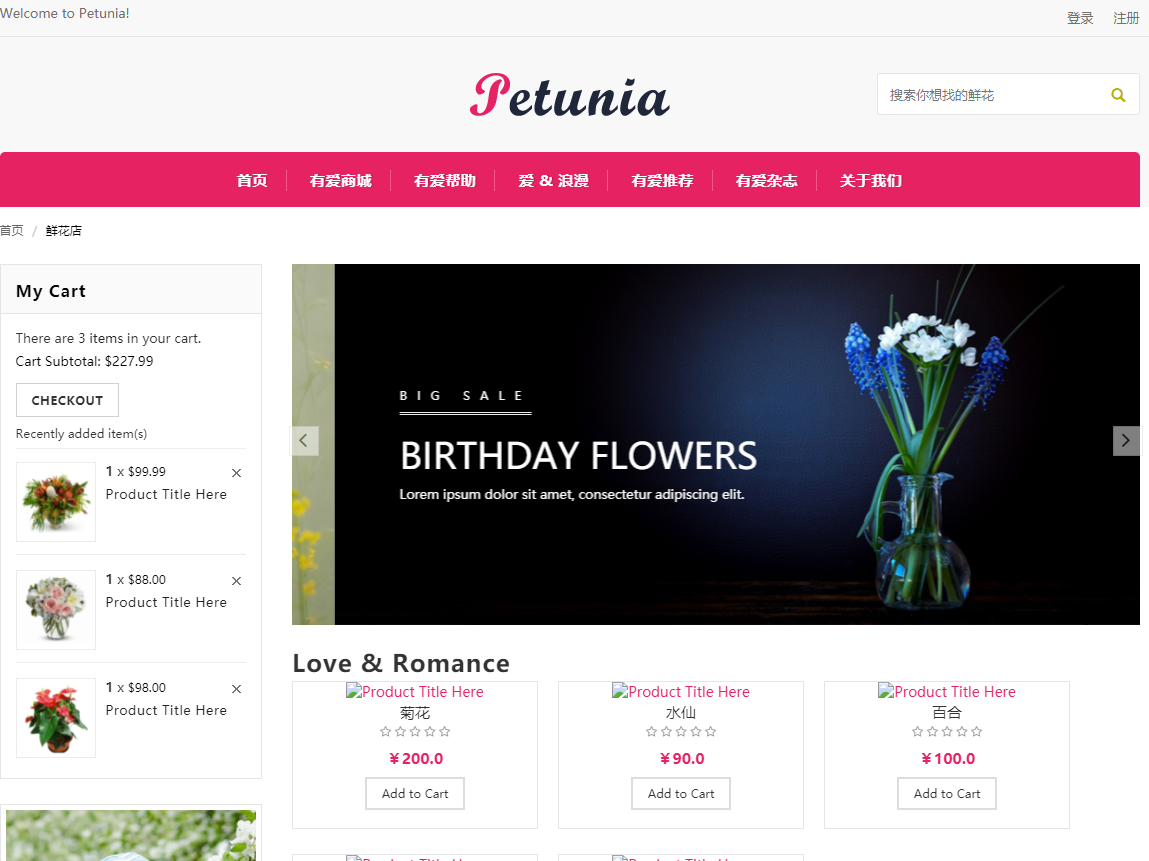Click the 菊花 product name

click(415, 712)
